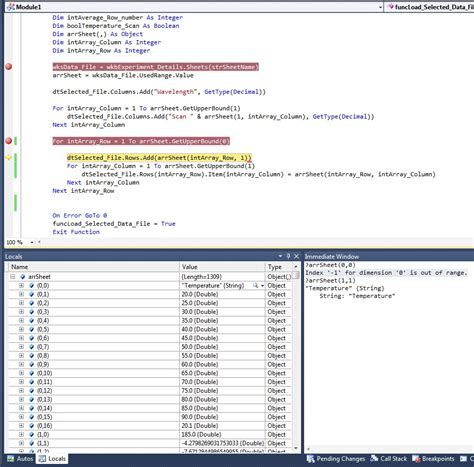Click the editor horizontal scroll left arrow
The width and height of the screenshot is (474, 467).
39,242
